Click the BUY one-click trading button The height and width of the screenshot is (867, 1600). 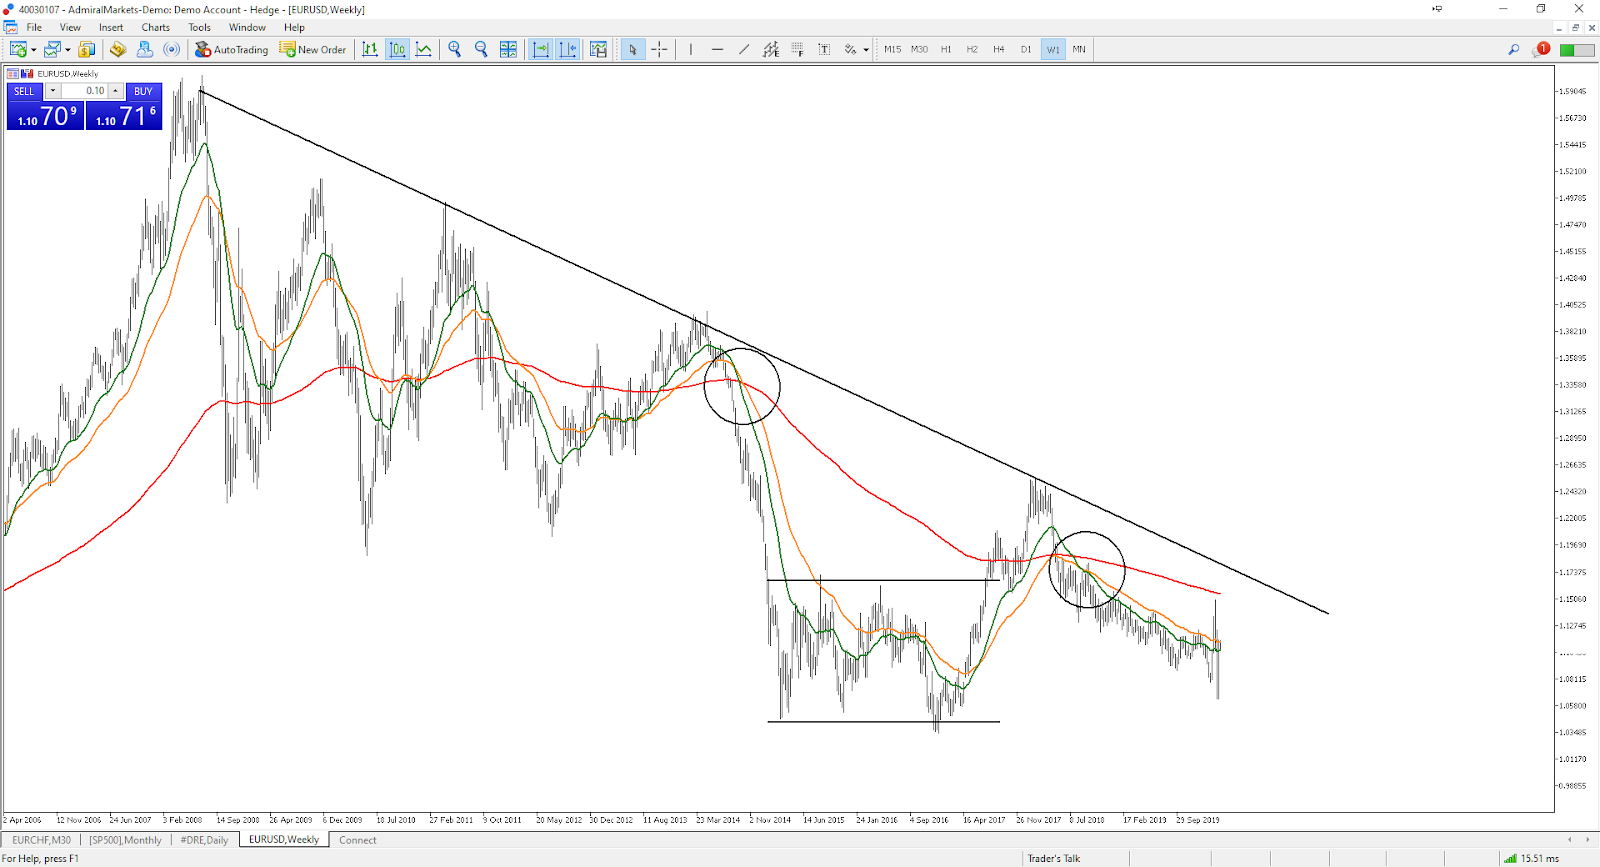[x=143, y=91]
